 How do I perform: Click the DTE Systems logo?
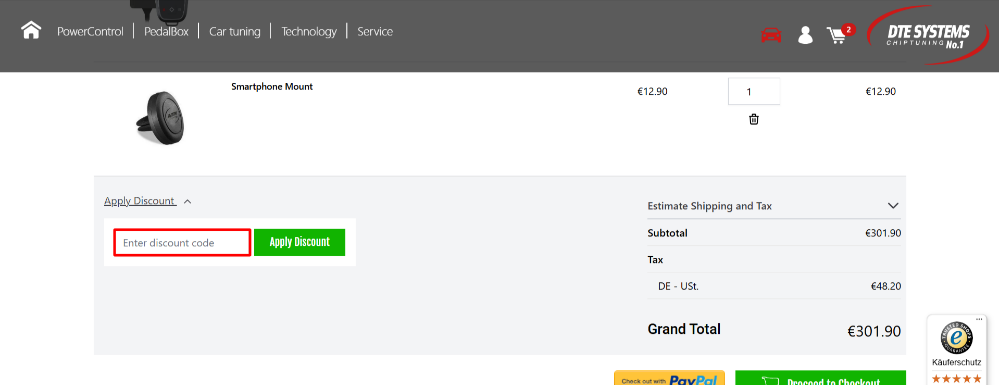pos(928,35)
